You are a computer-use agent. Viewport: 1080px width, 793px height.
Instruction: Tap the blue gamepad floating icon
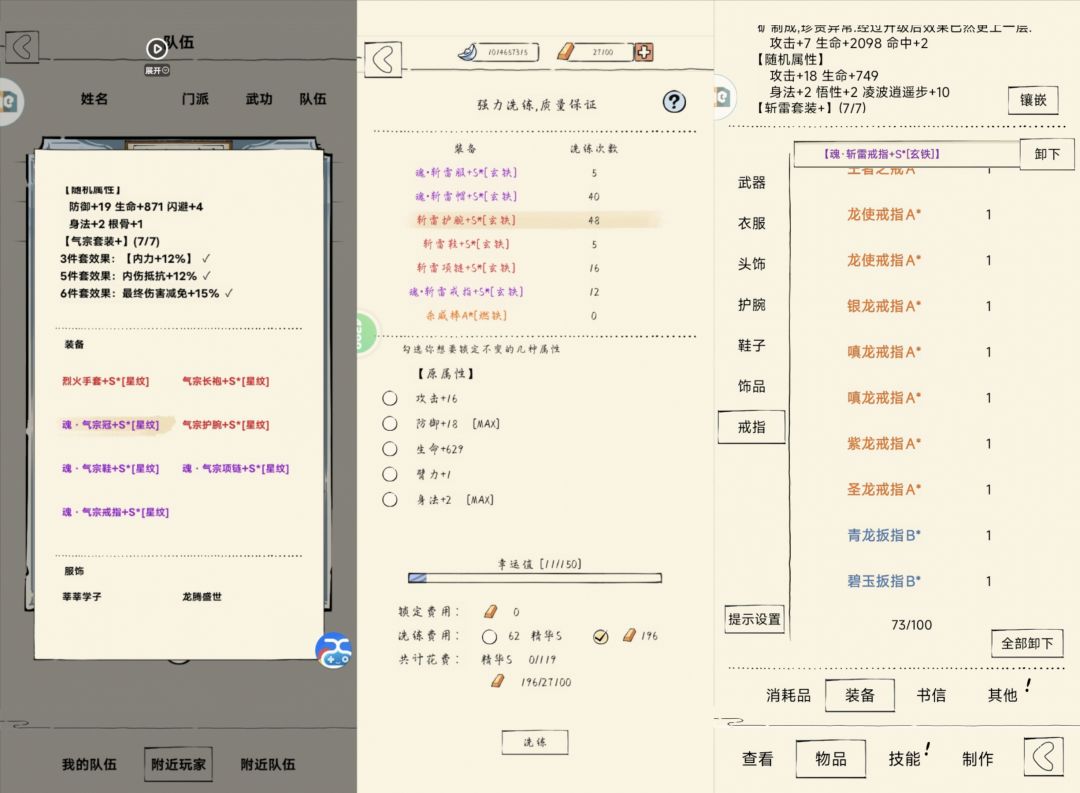click(x=333, y=650)
